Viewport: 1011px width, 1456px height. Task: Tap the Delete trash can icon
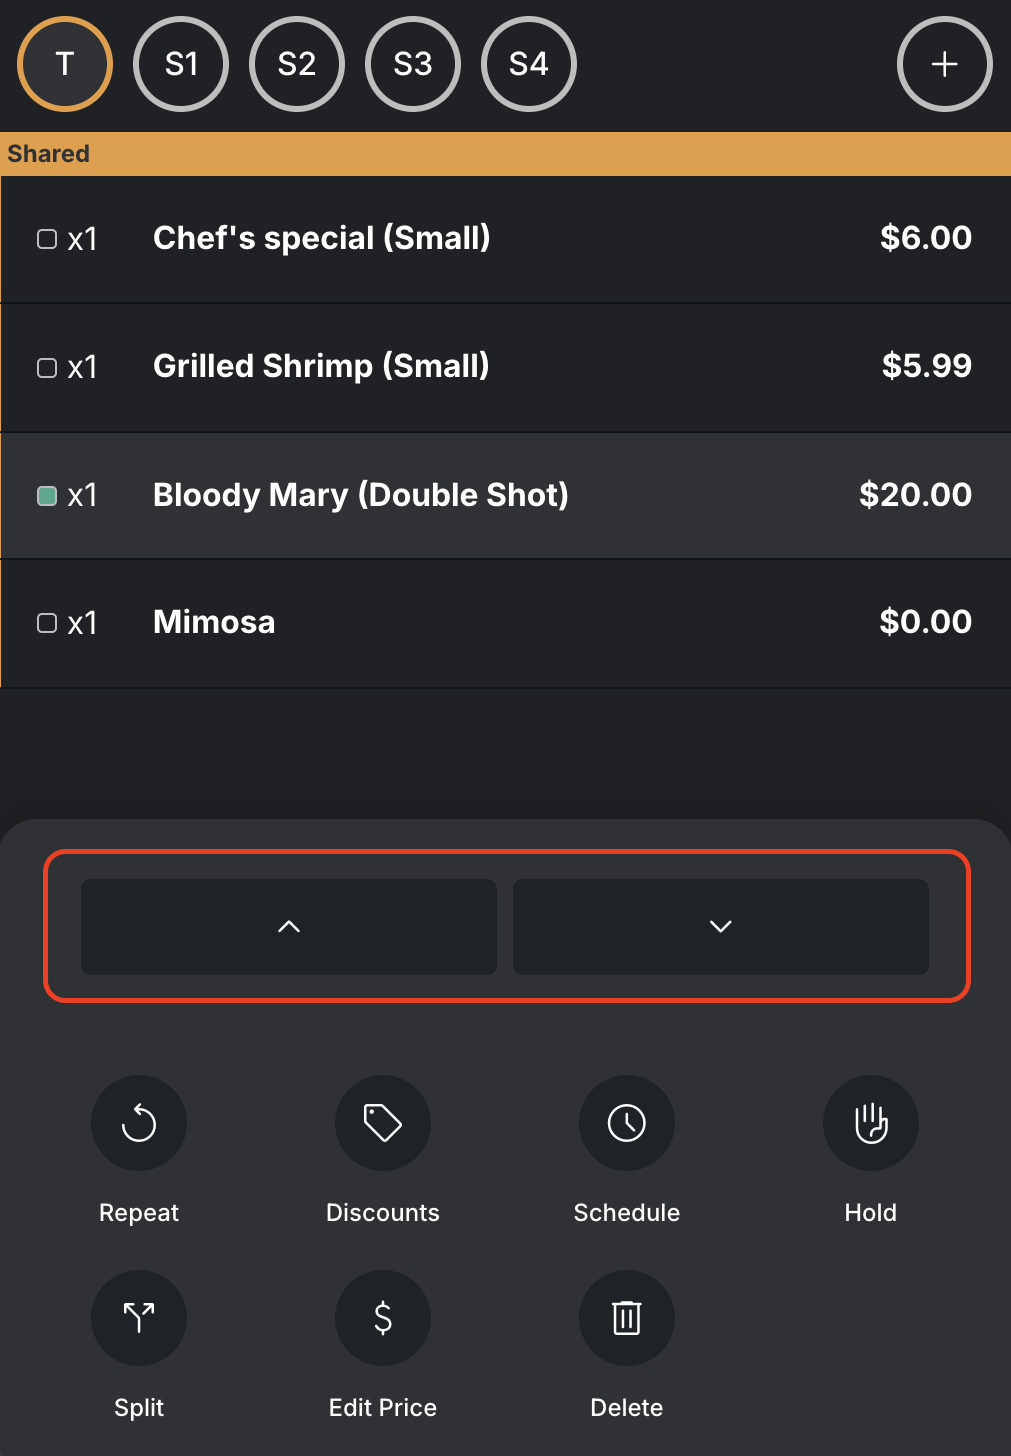tap(627, 1318)
